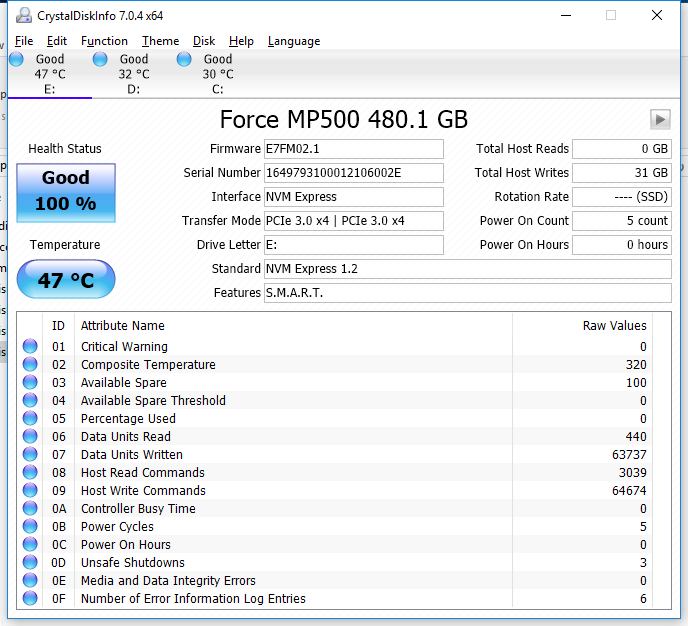Click the Serial Number field

pos(353,173)
